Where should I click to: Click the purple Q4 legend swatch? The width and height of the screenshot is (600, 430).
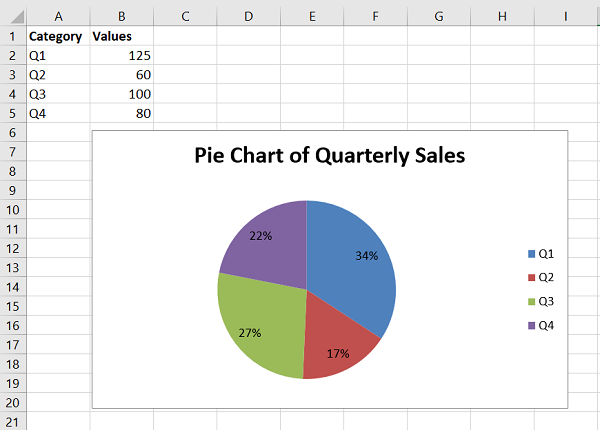530,326
